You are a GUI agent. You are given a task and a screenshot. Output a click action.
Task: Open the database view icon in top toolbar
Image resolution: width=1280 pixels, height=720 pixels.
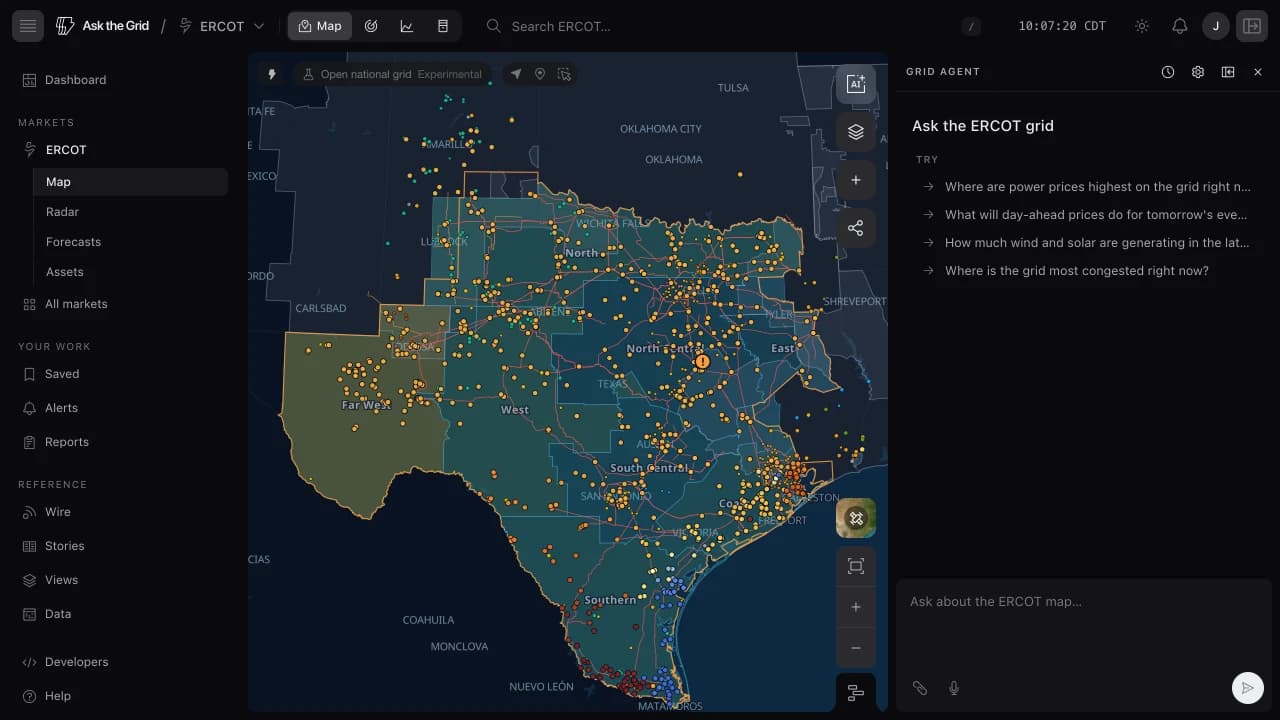click(x=443, y=26)
